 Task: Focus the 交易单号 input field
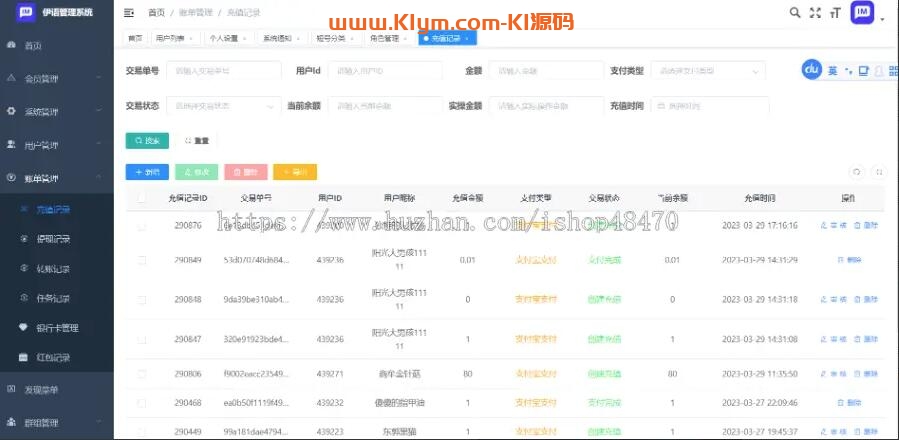(224, 71)
